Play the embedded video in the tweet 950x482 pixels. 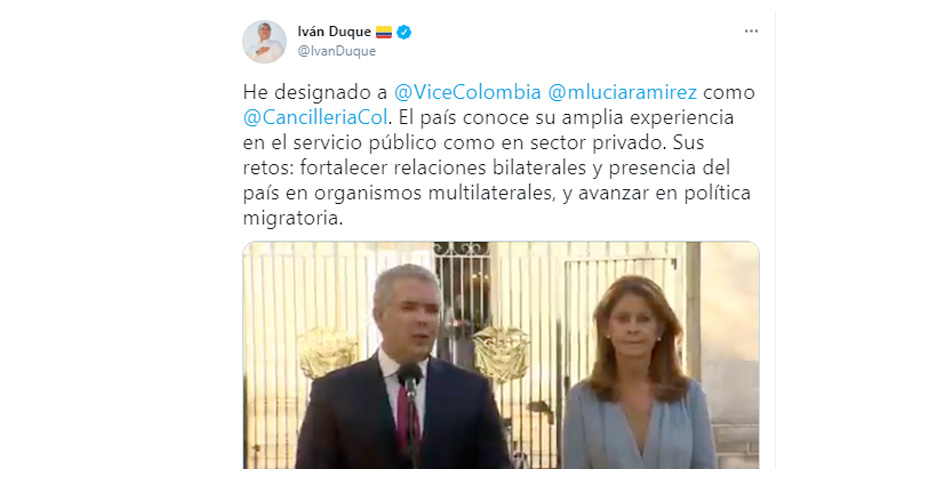point(501,355)
